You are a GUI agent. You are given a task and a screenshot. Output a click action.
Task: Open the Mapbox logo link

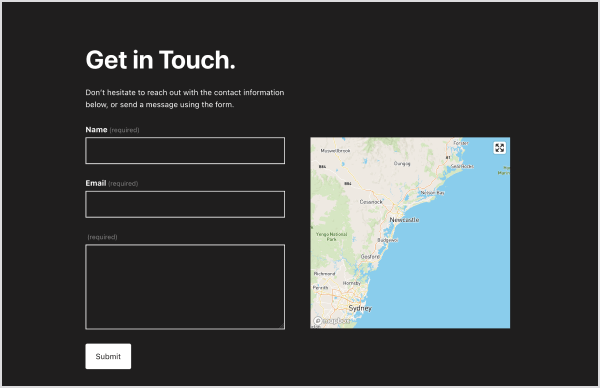pyautogui.click(x=332, y=321)
